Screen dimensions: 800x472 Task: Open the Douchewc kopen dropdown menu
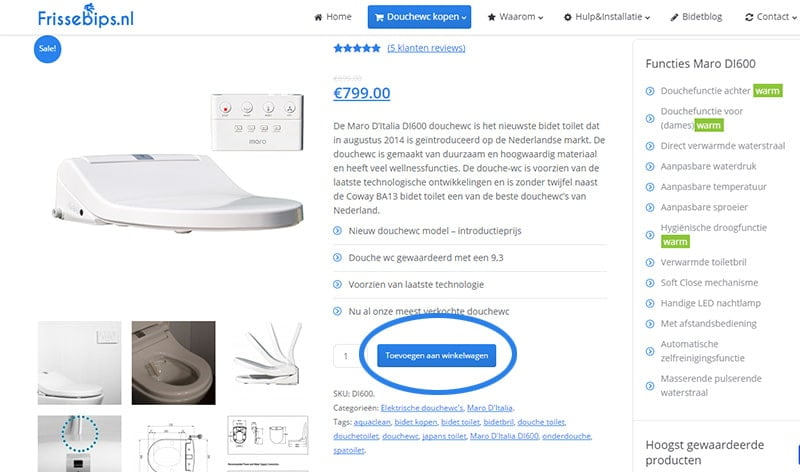tap(419, 18)
